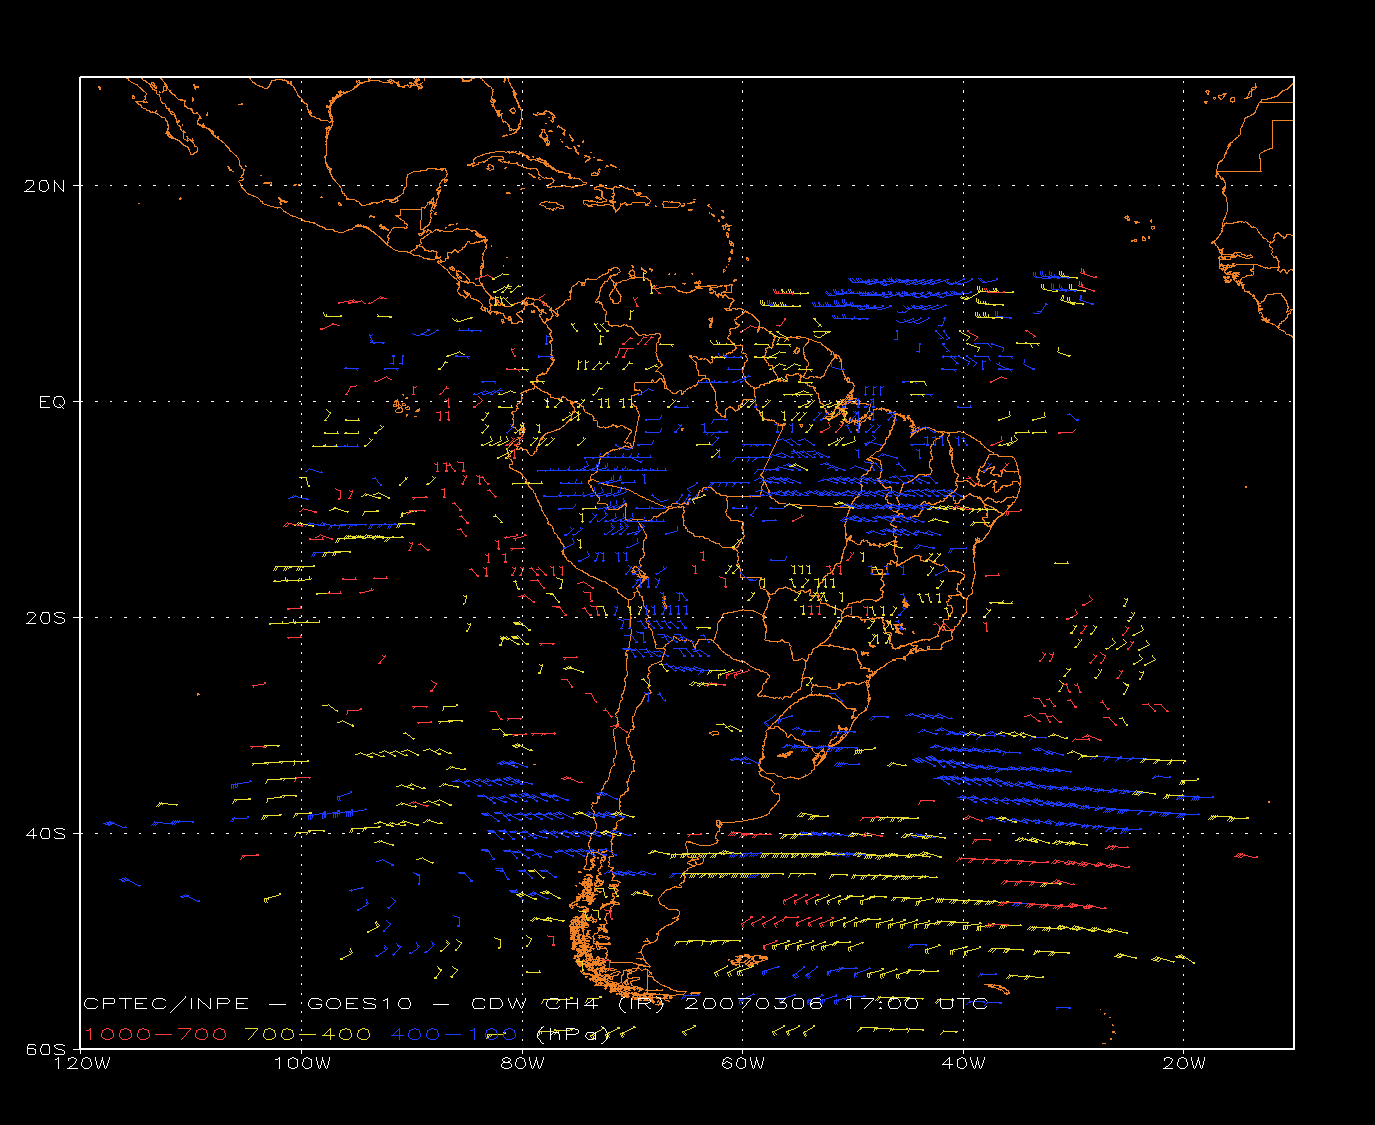Click the 40W longitude label
Image resolution: width=1375 pixels, height=1125 pixels.
(963, 1063)
